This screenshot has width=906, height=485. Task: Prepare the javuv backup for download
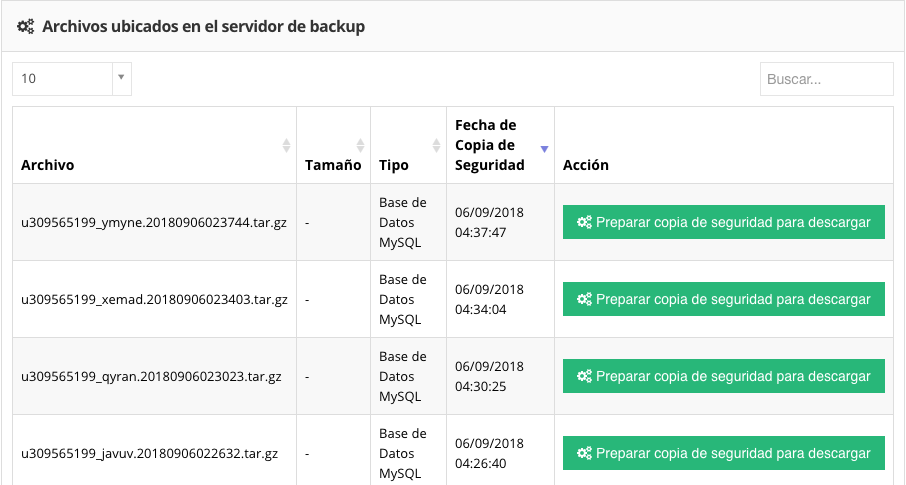pyautogui.click(x=724, y=452)
